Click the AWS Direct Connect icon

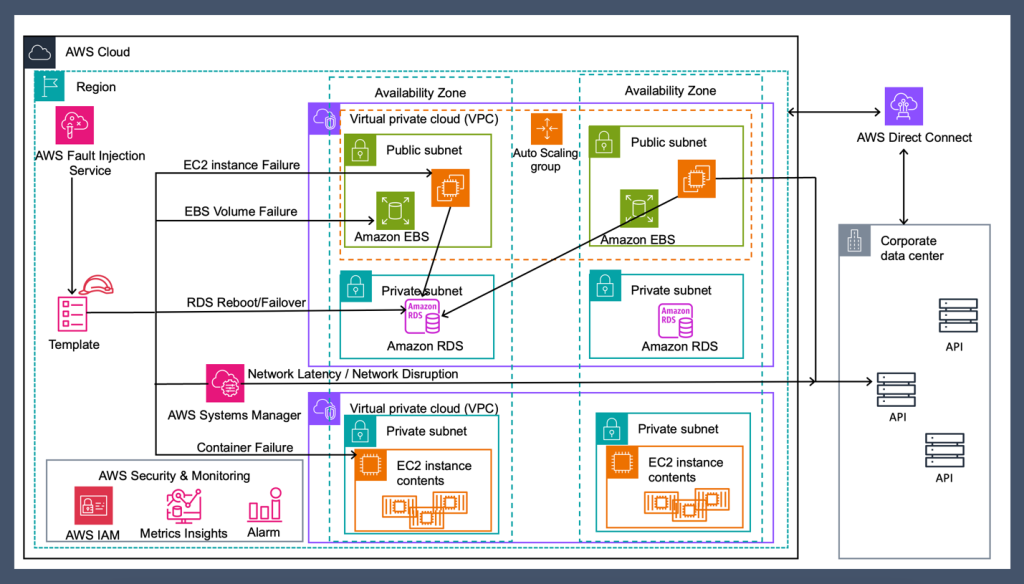(x=903, y=105)
